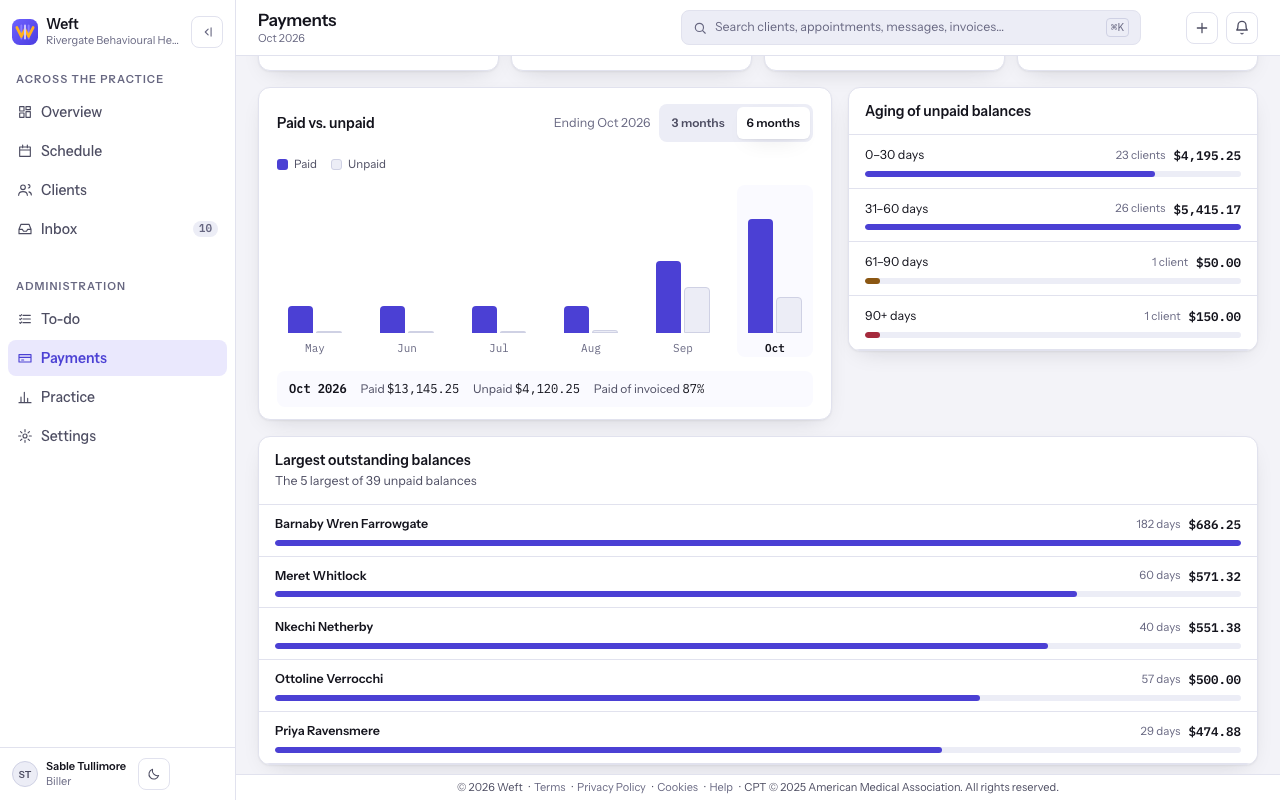Click the Overview grid icon
The width and height of the screenshot is (1280, 800).
(25, 112)
